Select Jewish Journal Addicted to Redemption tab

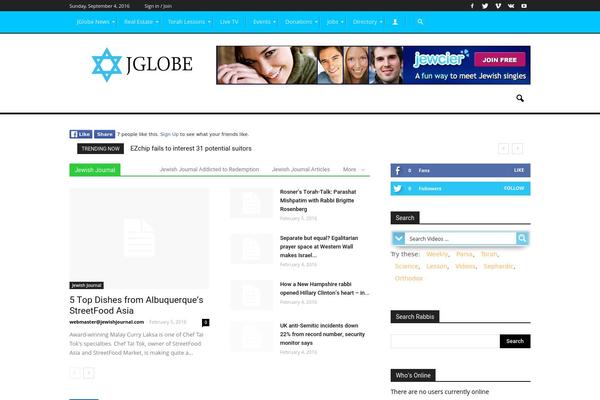(209, 169)
